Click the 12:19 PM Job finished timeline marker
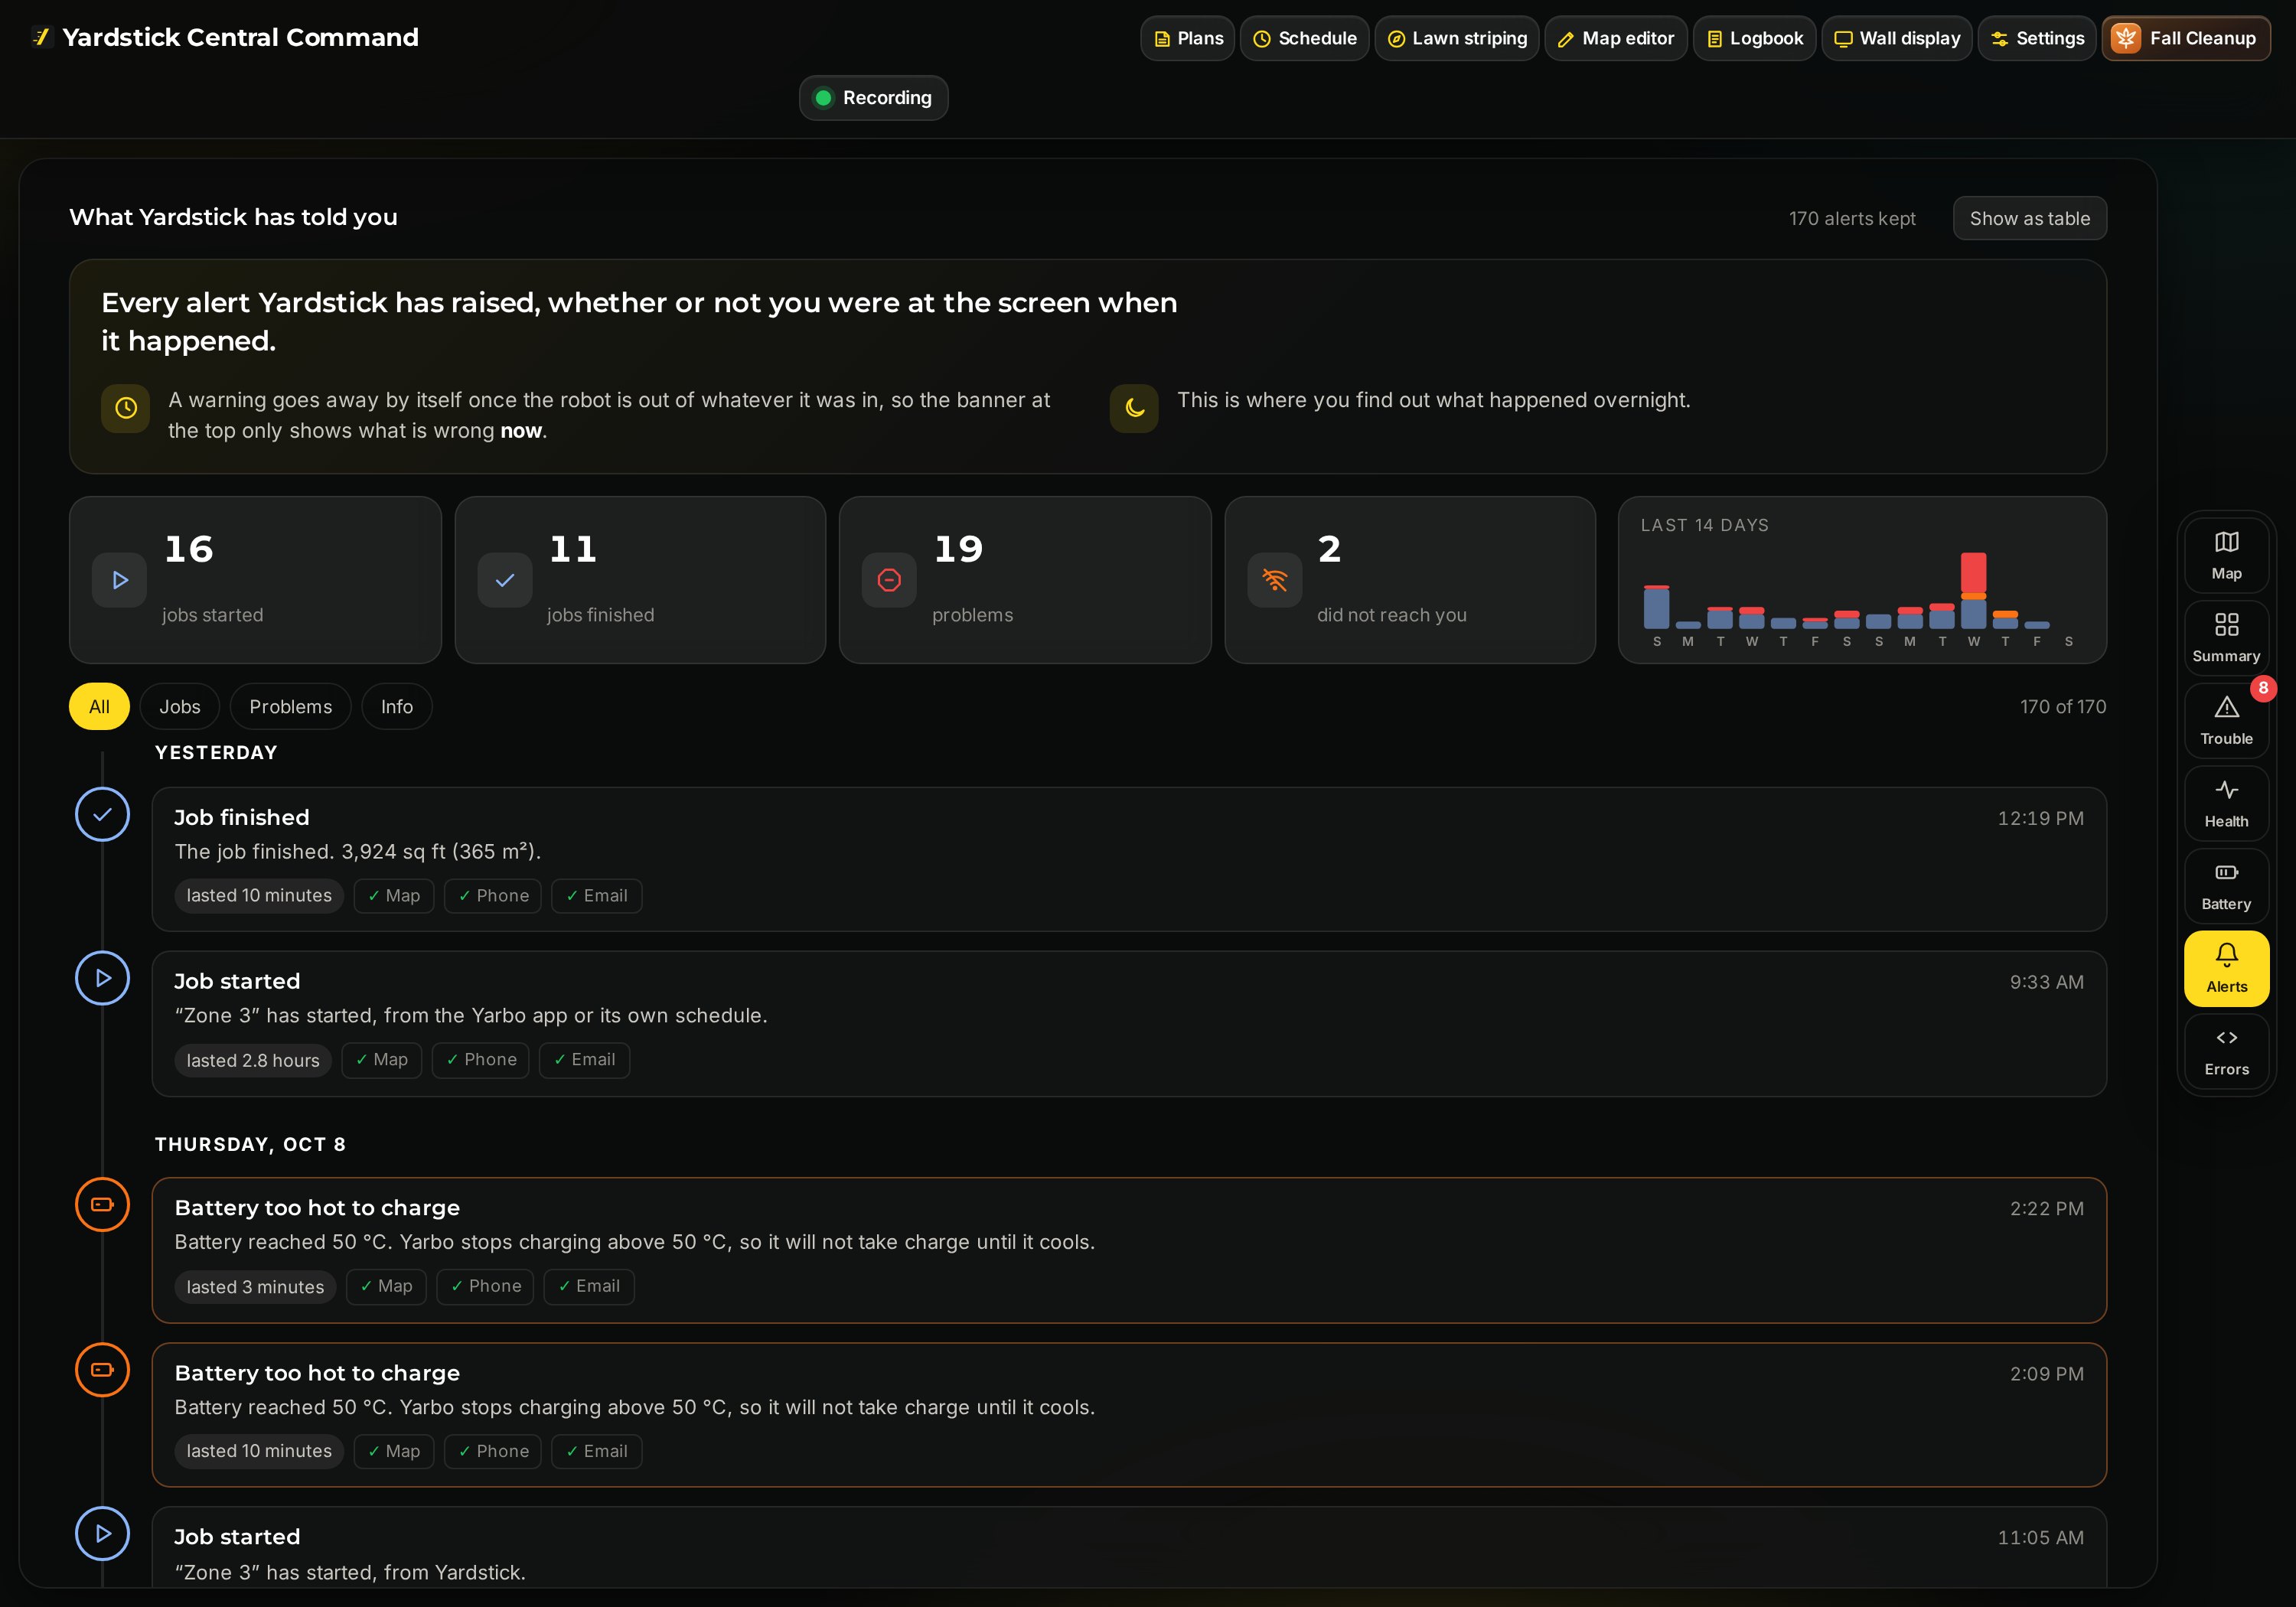The width and height of the screenshot is (2296, 1607). tap(102, 814)
